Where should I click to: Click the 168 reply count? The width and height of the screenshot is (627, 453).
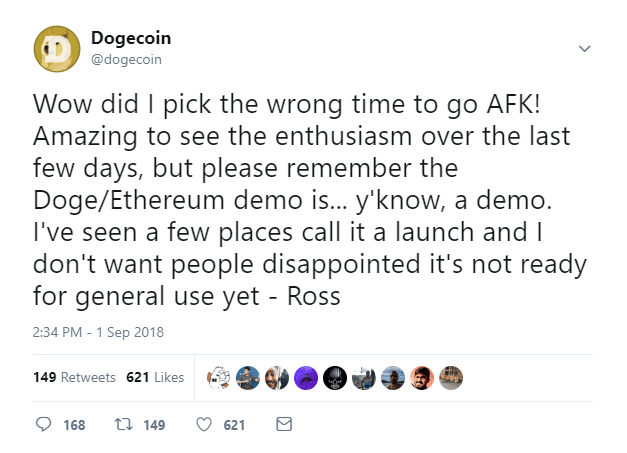[x=74, y=425]
